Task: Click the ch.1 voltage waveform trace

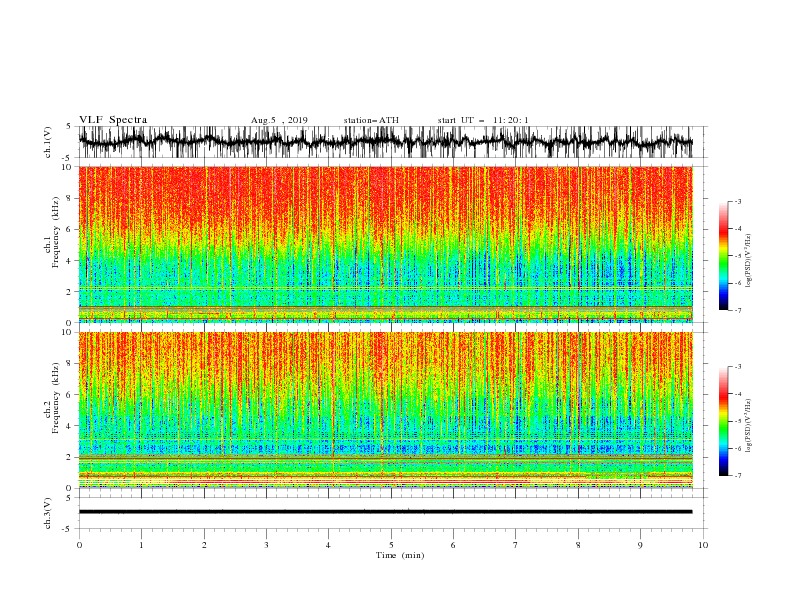Action: [385, 142]
